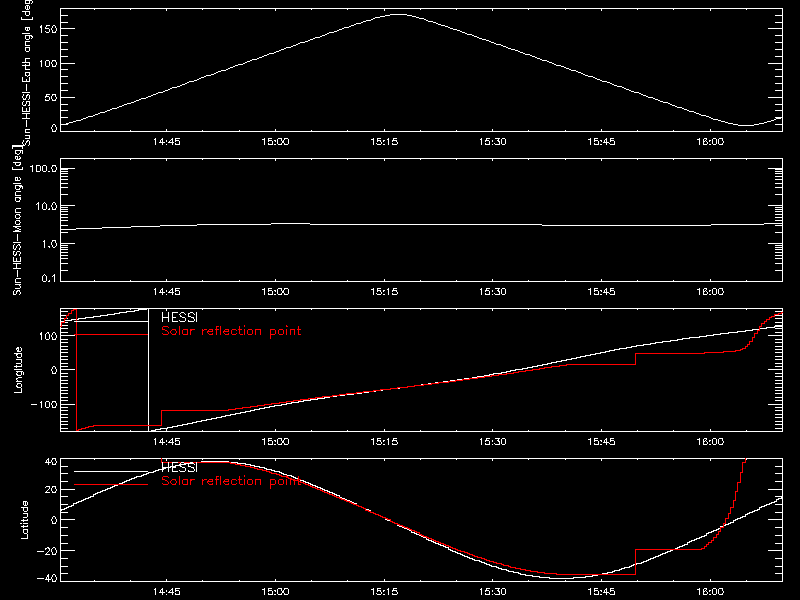Select the 15:00 time label under Latitude plot
Image resolution: width=800 pixels, height=600 pixels.
[x=275, y=592]
